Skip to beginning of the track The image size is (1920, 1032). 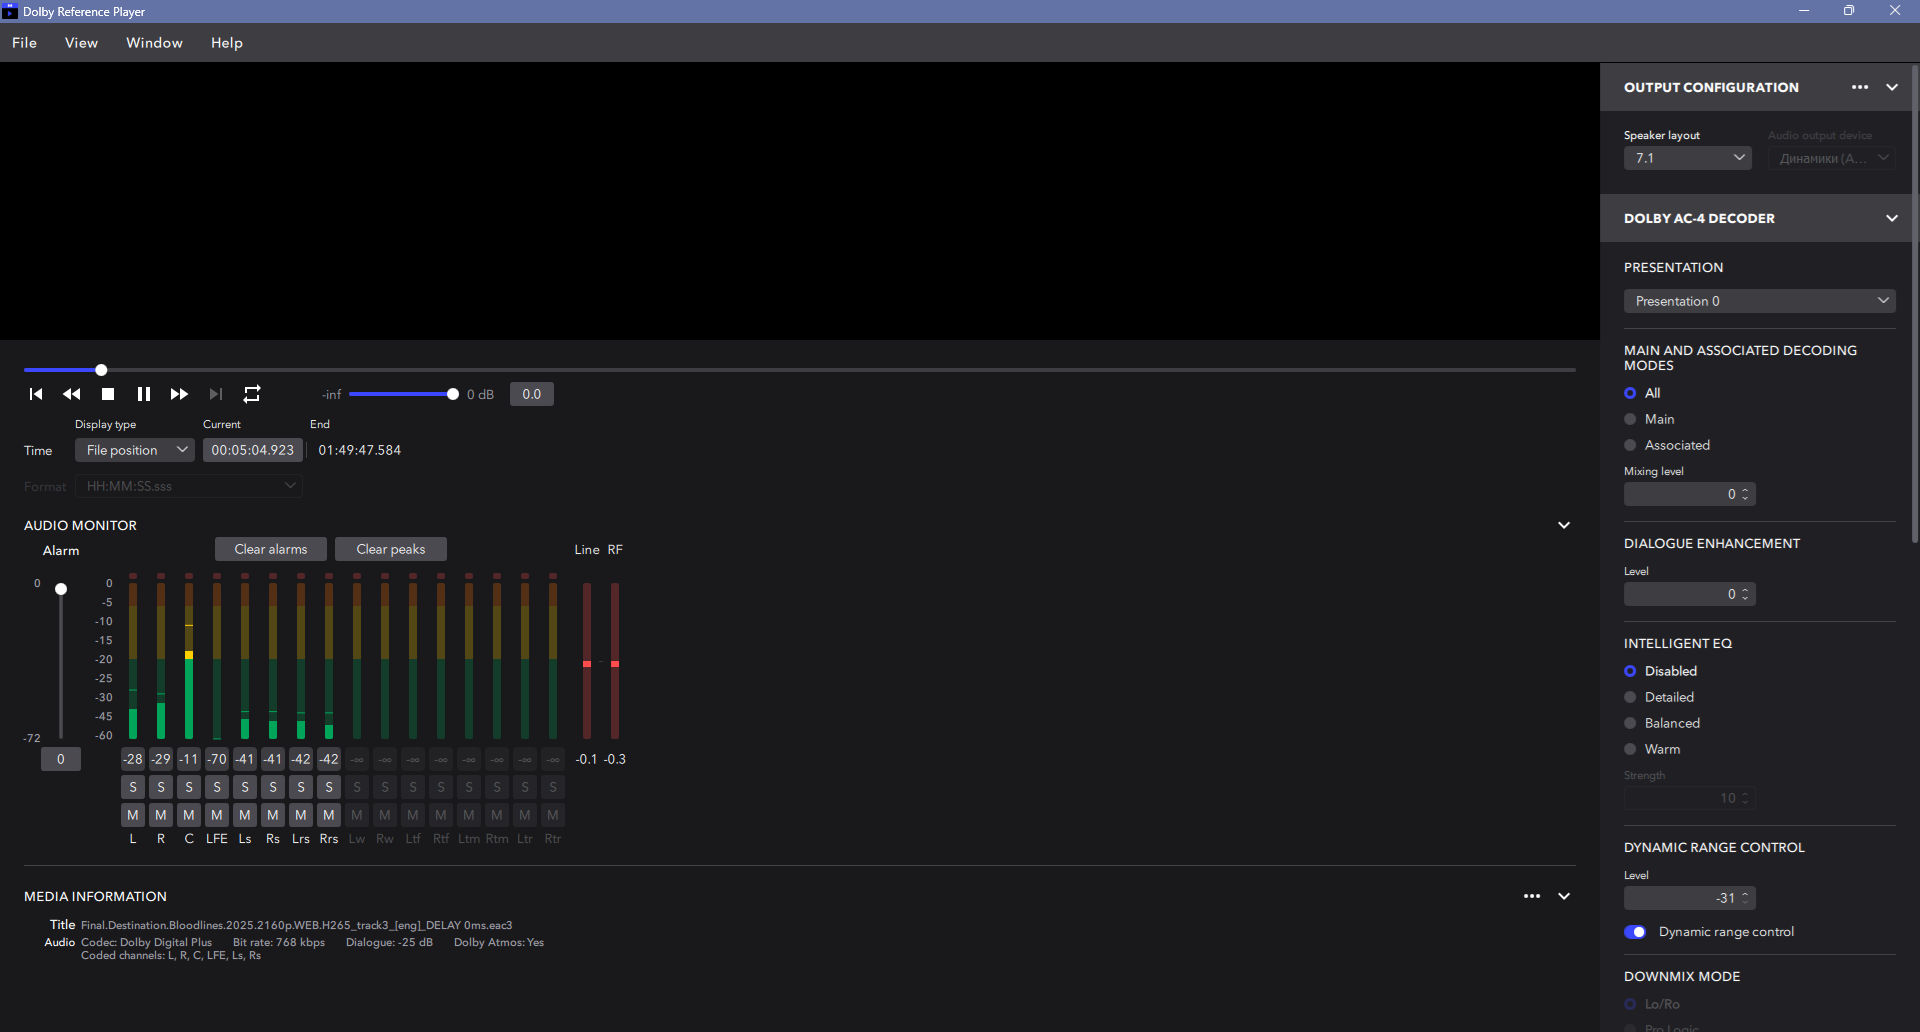[36, 394]
